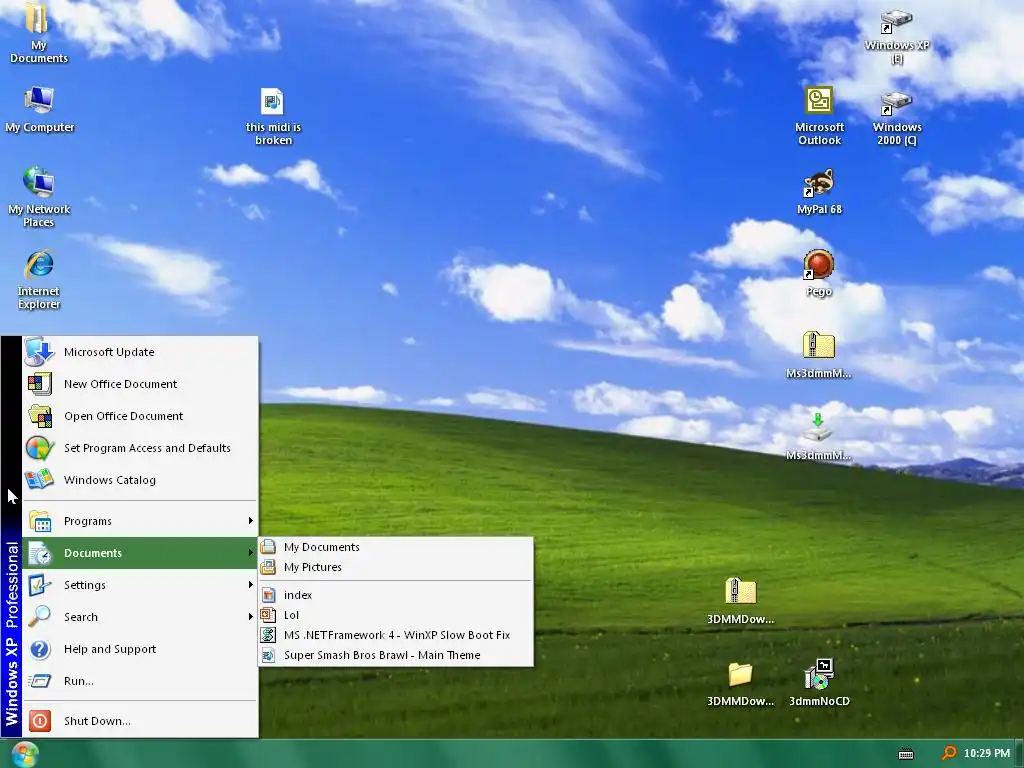
Task: Select the 3DMMDow folder icon
Action: (x=740, y=684)
